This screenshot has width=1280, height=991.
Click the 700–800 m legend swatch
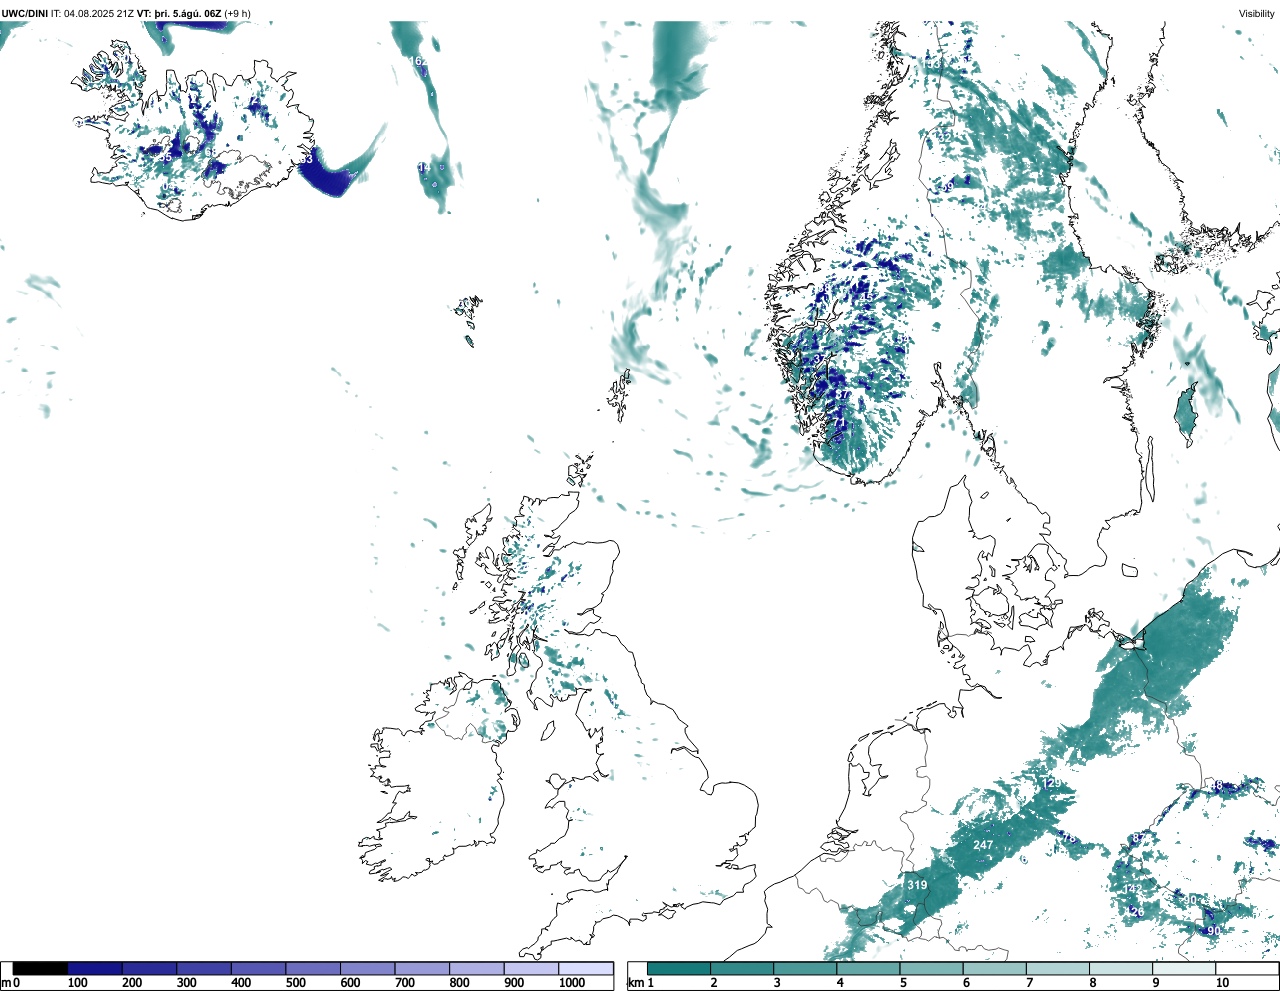tap(422, 968)
